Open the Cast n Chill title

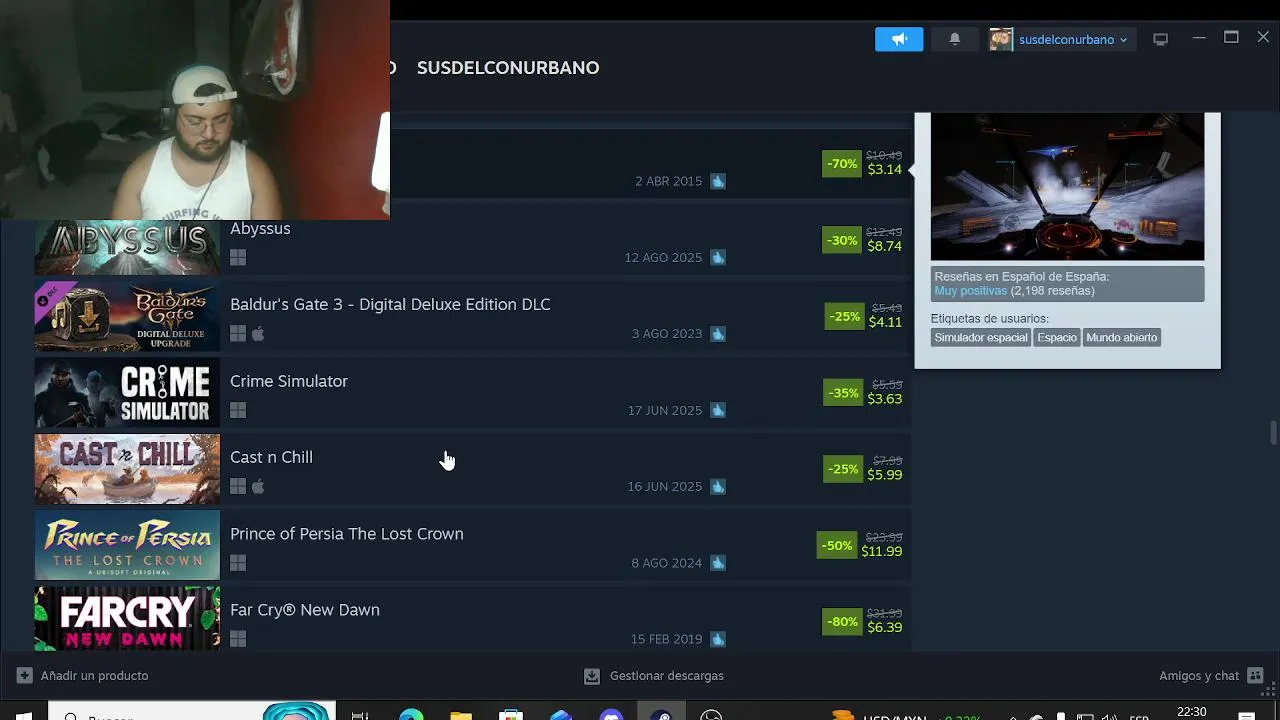(x=271, y=457)
